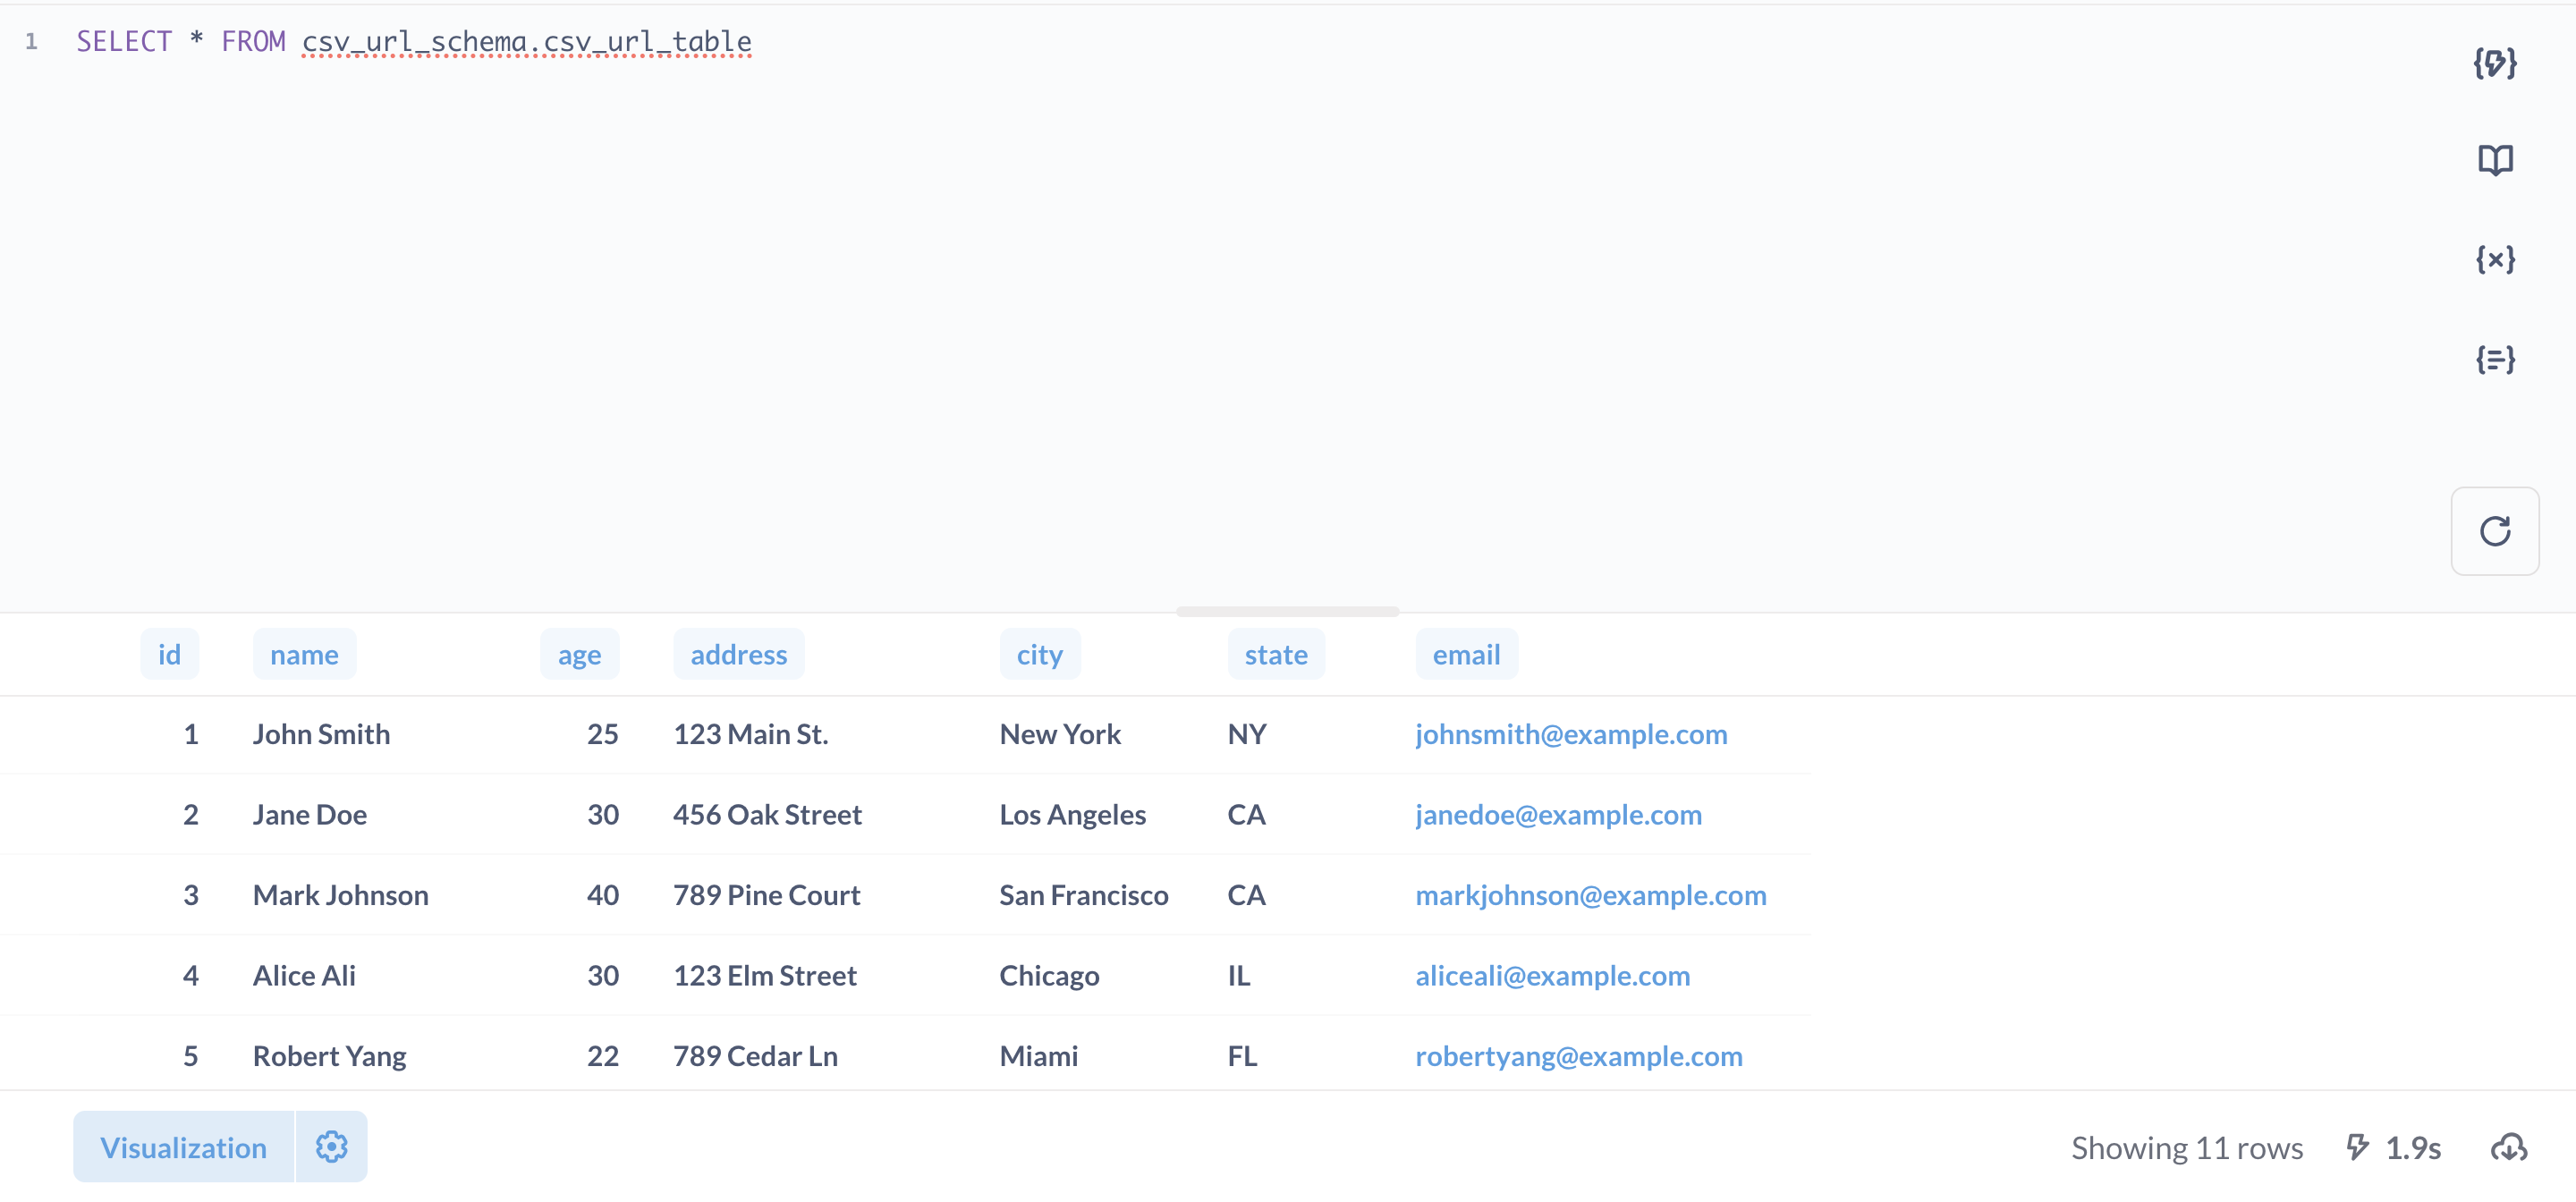The width and height of the screenshot is (2576, 1202).
Task: Open janedoe@example.com email link
Action: point(1558,814)
